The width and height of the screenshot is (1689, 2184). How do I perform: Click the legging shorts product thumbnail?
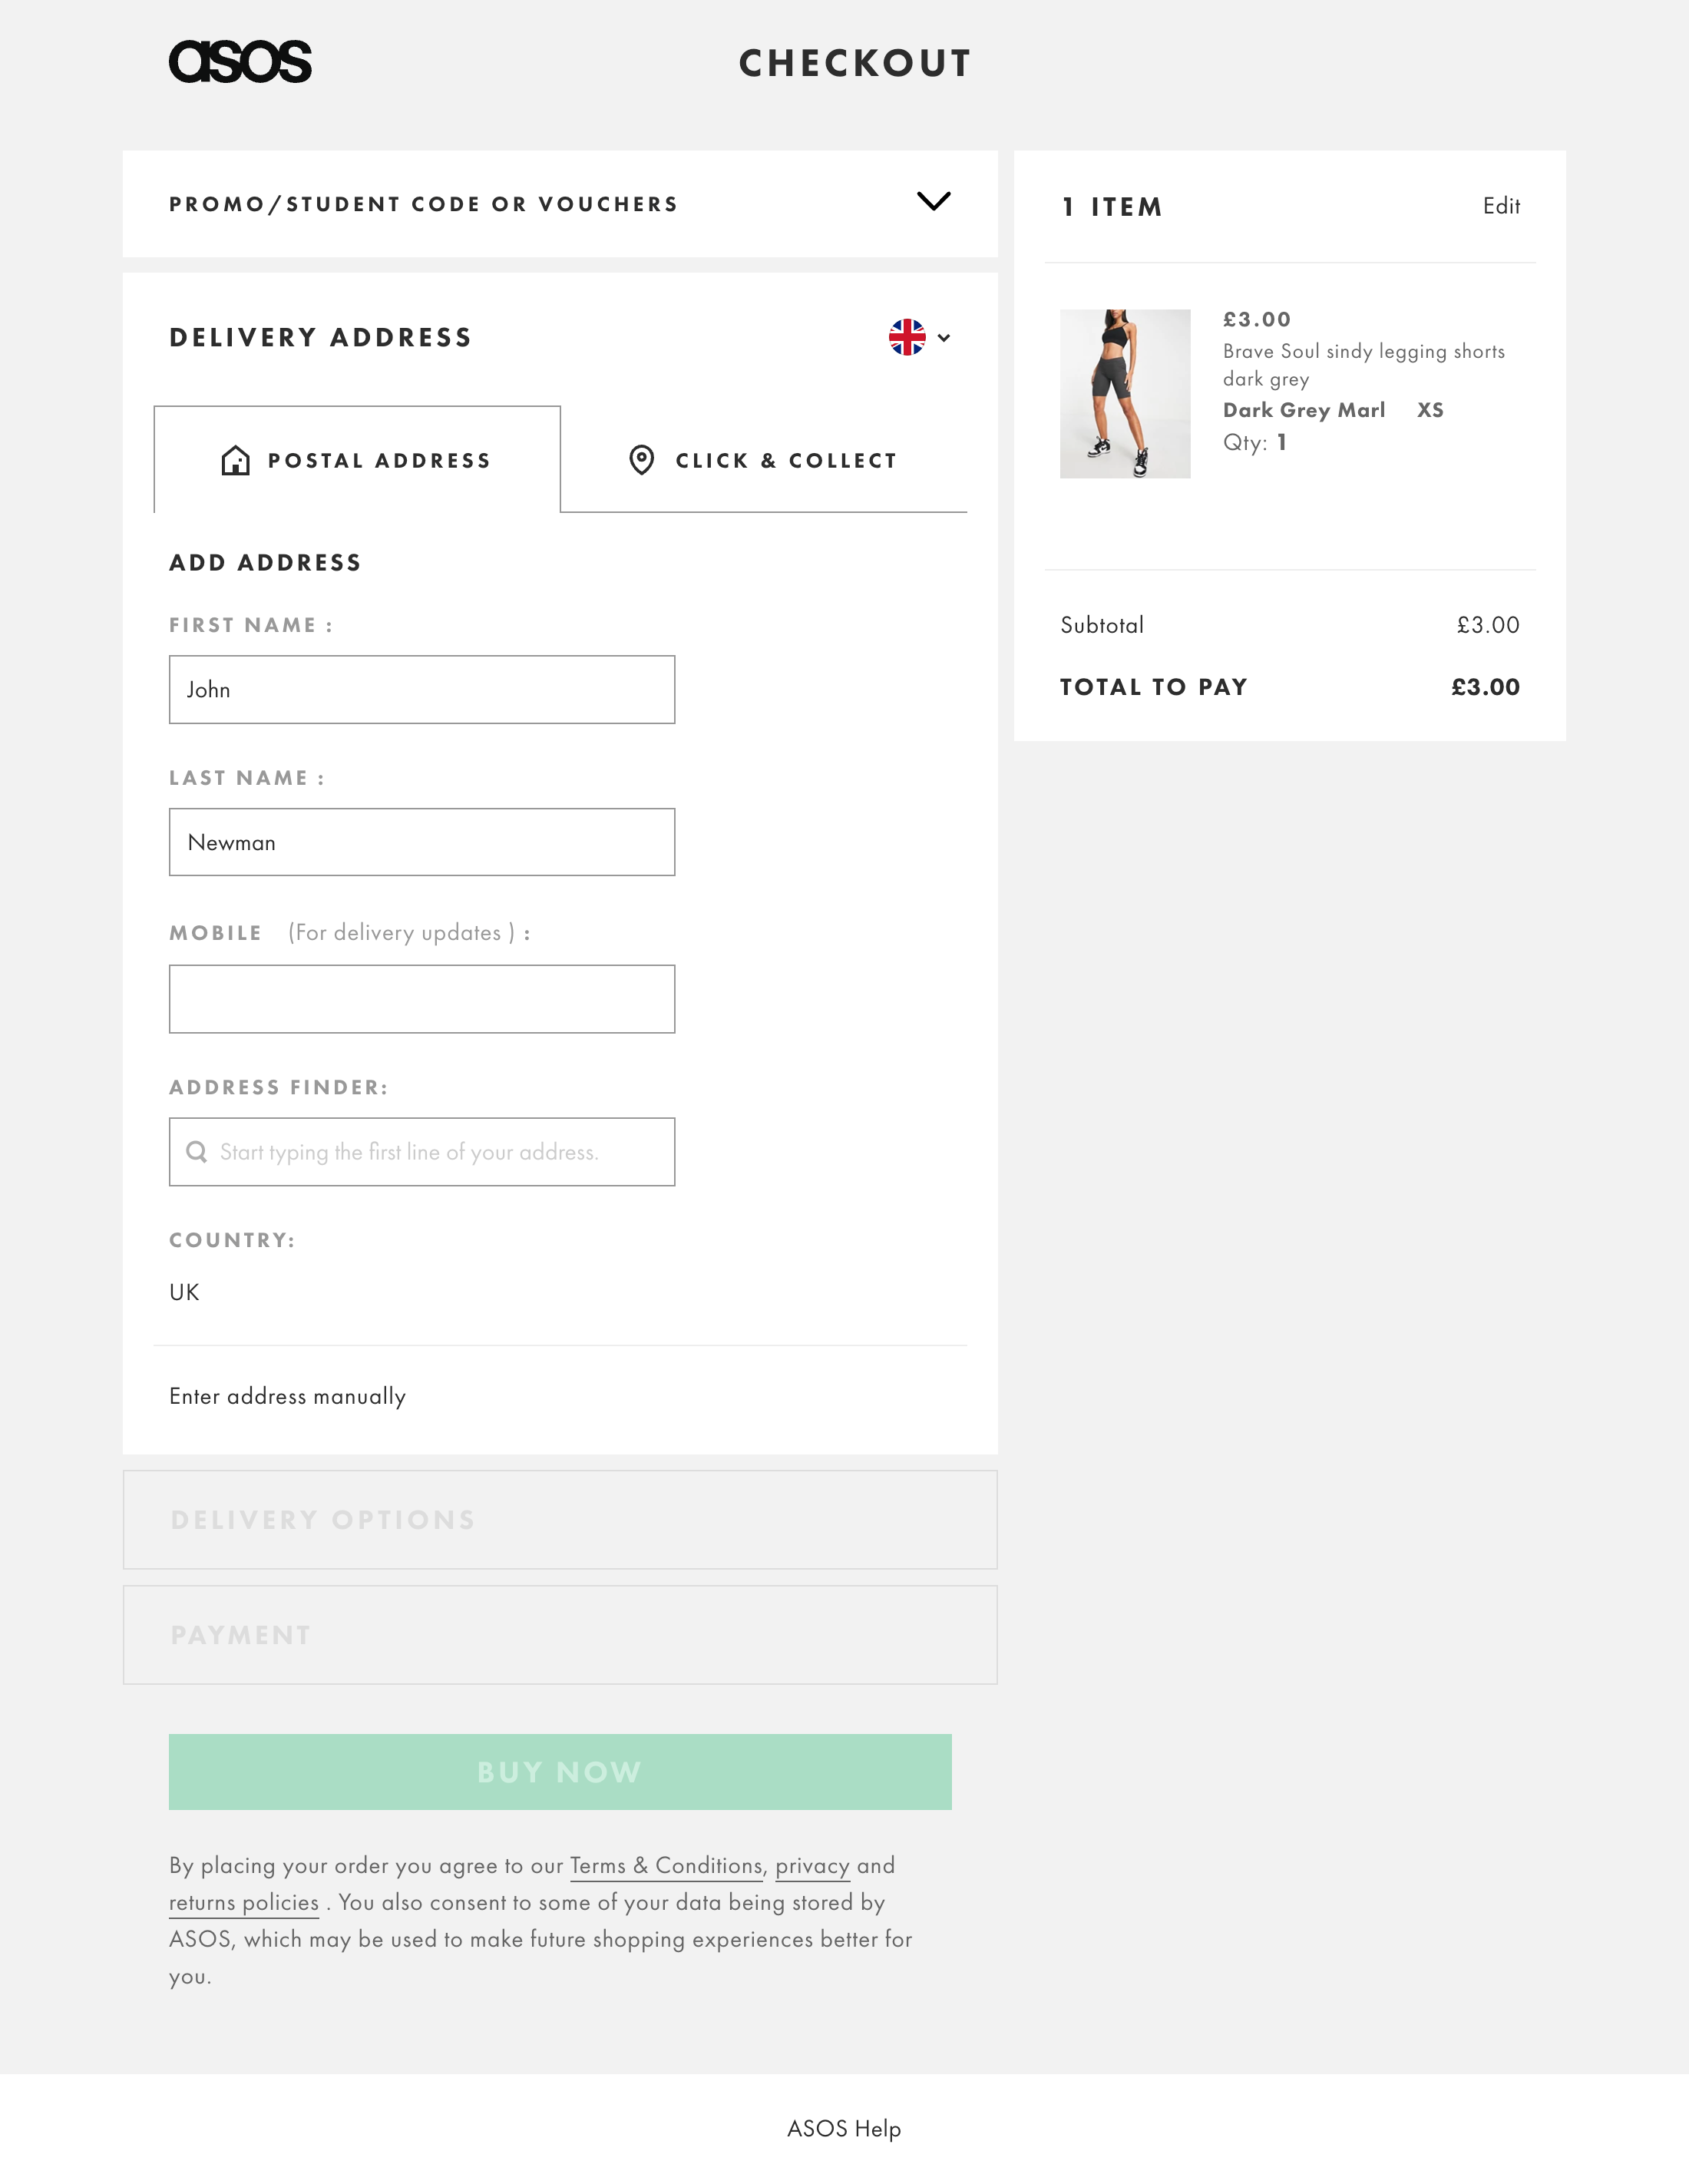(x=1124, y=393)
